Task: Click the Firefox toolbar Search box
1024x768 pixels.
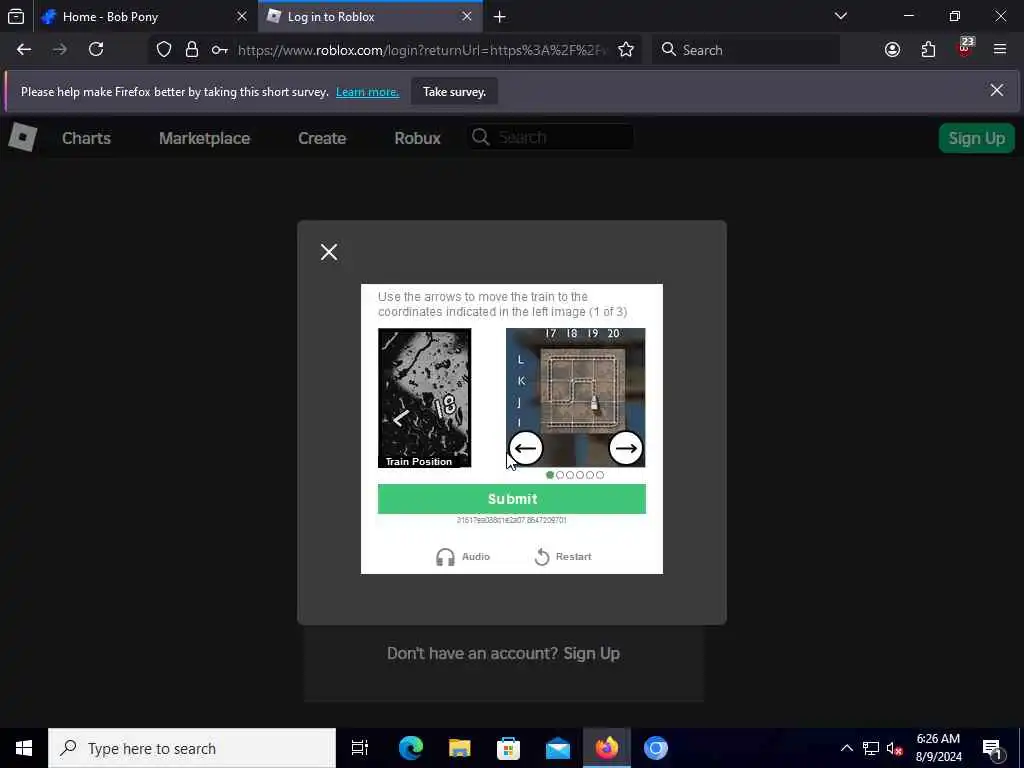Action: pyautogui.click(x=746, y=50)
